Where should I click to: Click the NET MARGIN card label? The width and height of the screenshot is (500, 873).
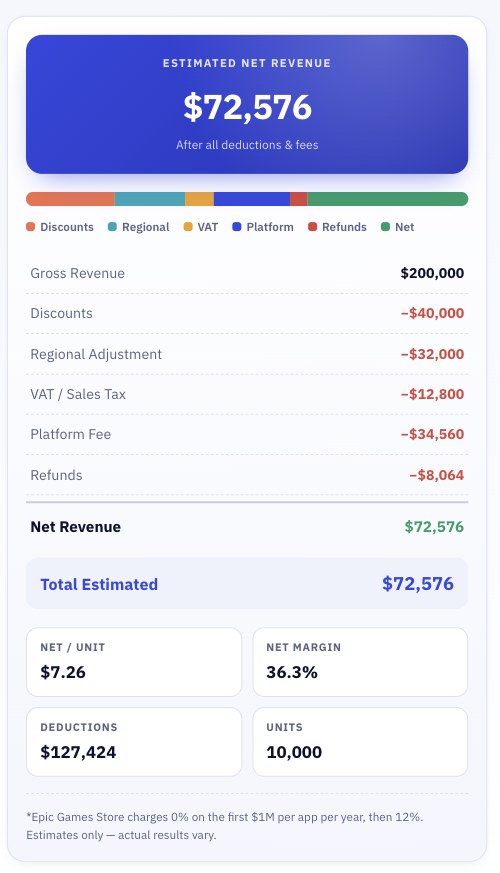[x=304, y=648]
